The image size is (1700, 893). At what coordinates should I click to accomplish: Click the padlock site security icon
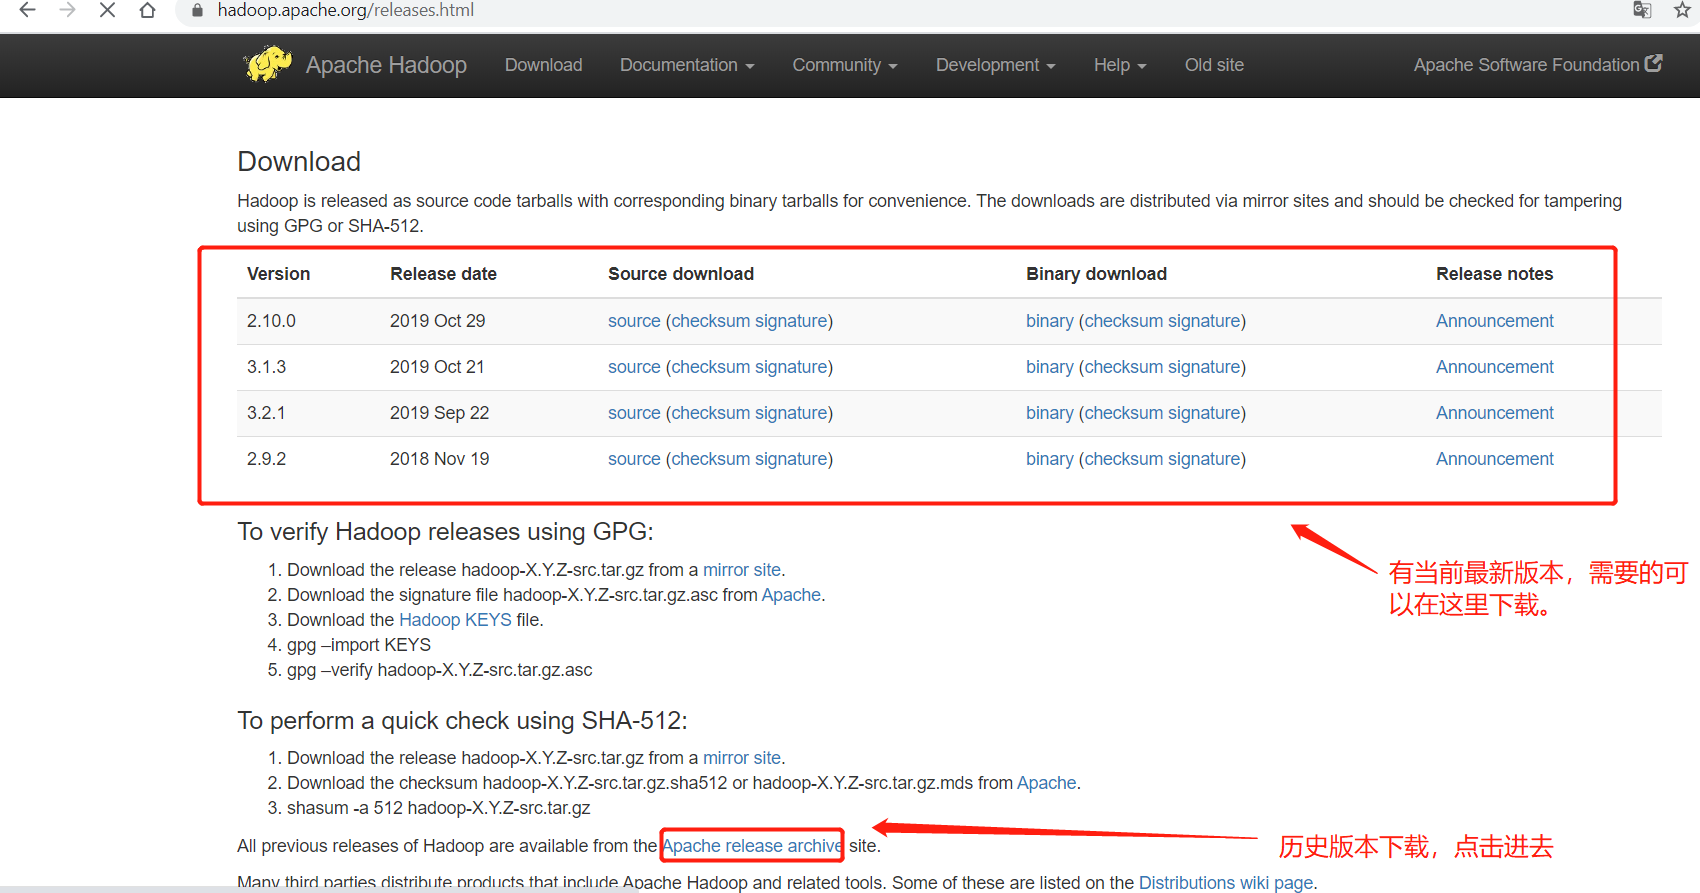[x=197, y=10]
